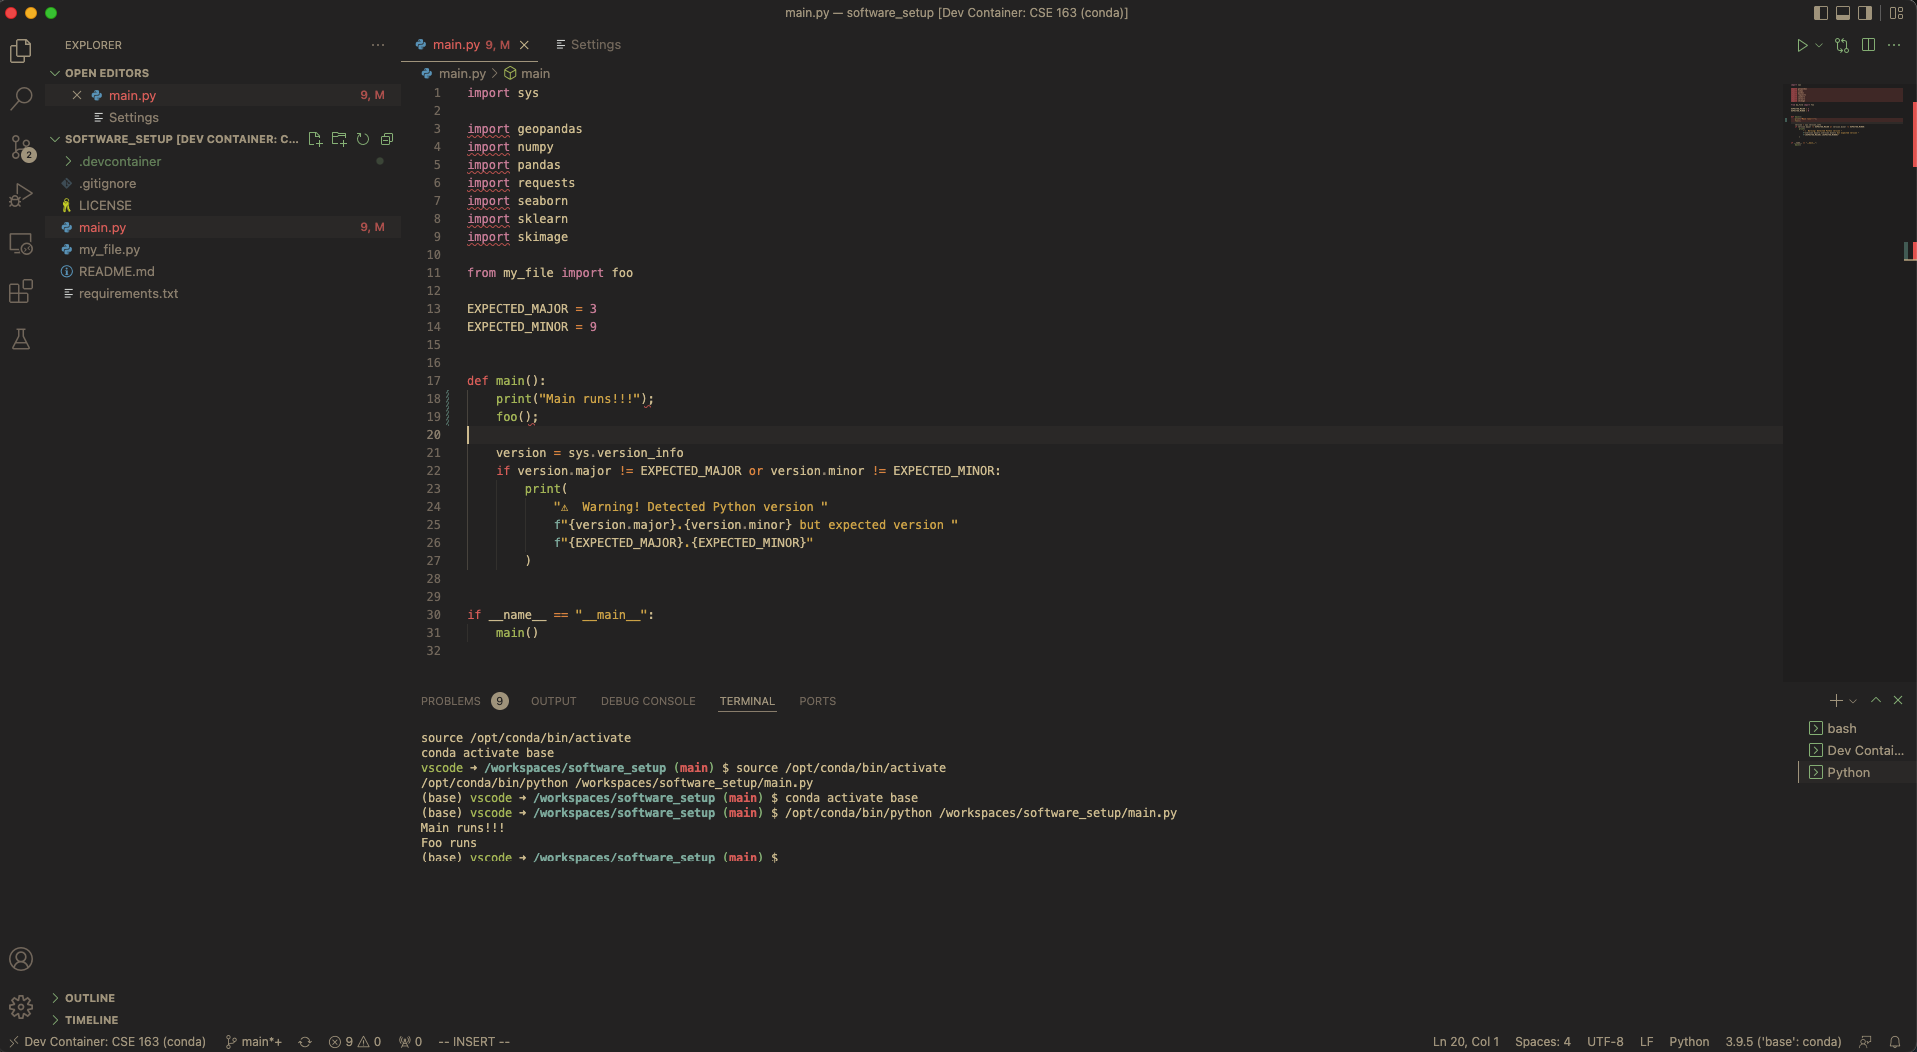Viewport: 1917px width, 1052px height.
Task: Refresh the Explorer file tree
Action: coord(363,139)
